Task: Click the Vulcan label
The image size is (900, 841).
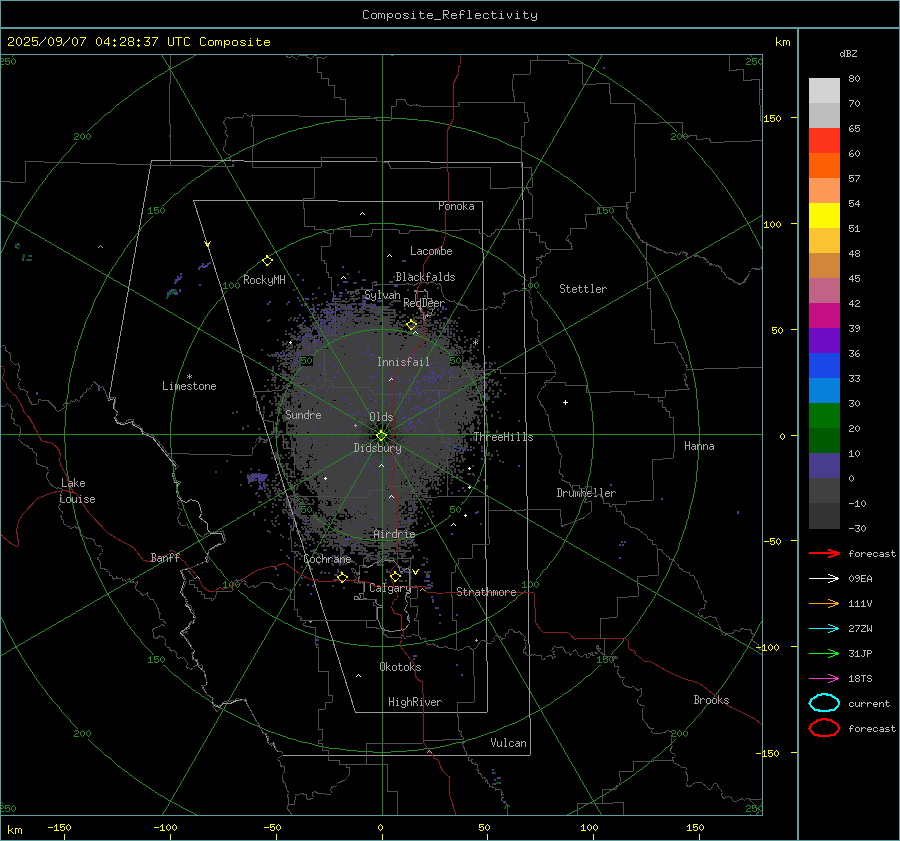Action: click(508, 743)
